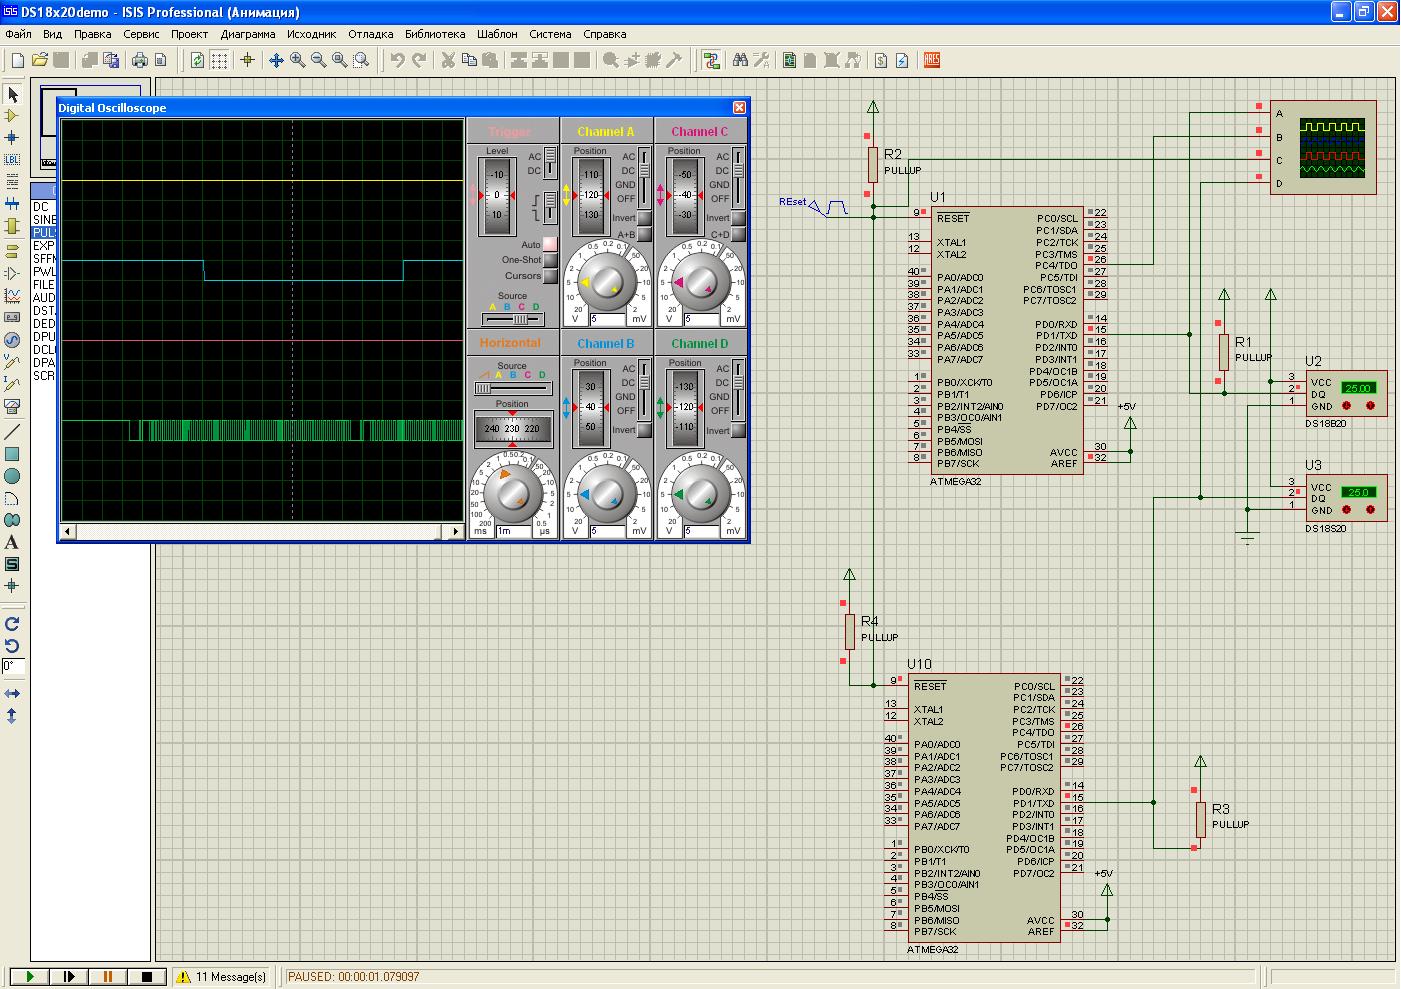
Task: Open the 11 Message(s) log
Action: point(221,977)
